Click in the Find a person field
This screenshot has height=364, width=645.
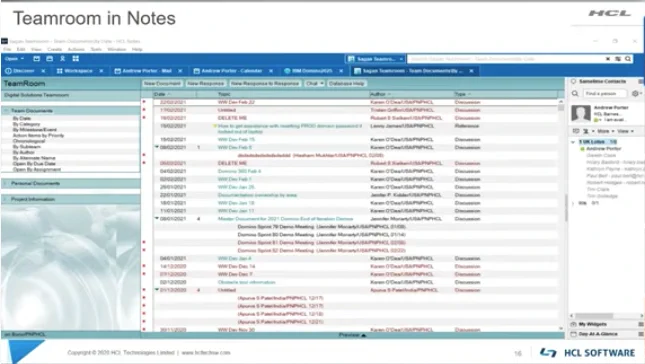pos(605,94)
